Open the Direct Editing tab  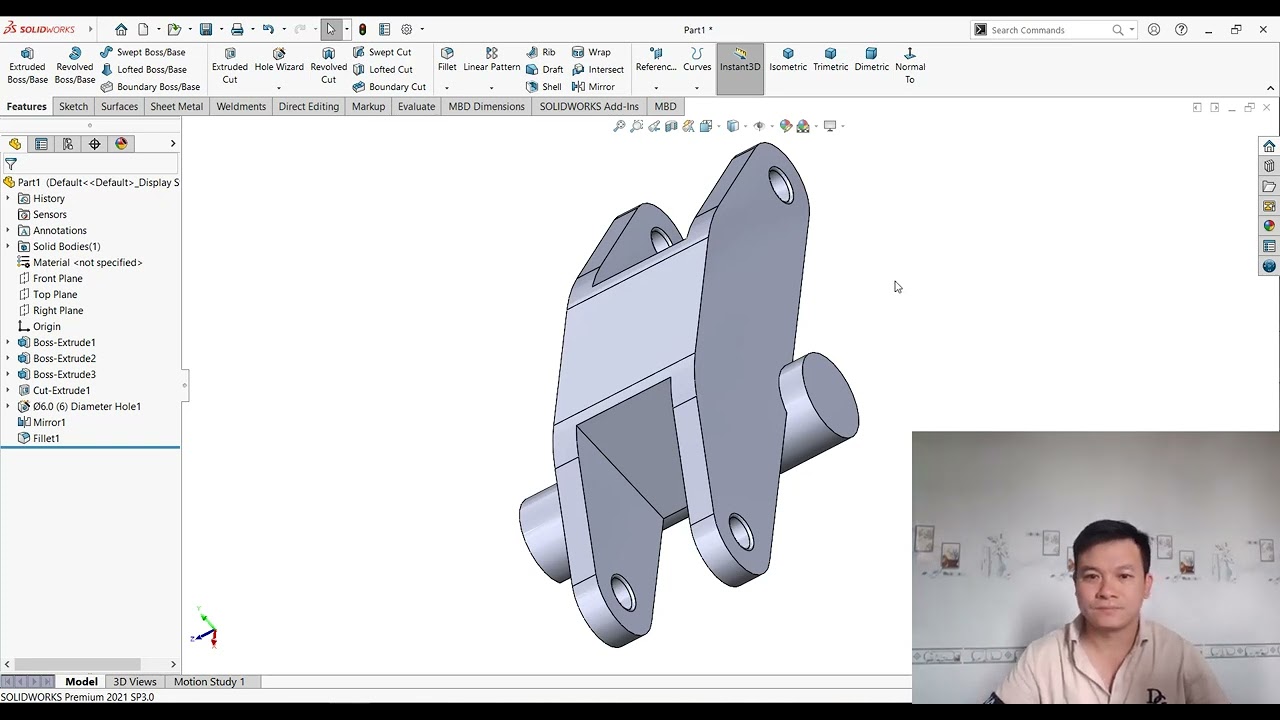coord(309,106)
